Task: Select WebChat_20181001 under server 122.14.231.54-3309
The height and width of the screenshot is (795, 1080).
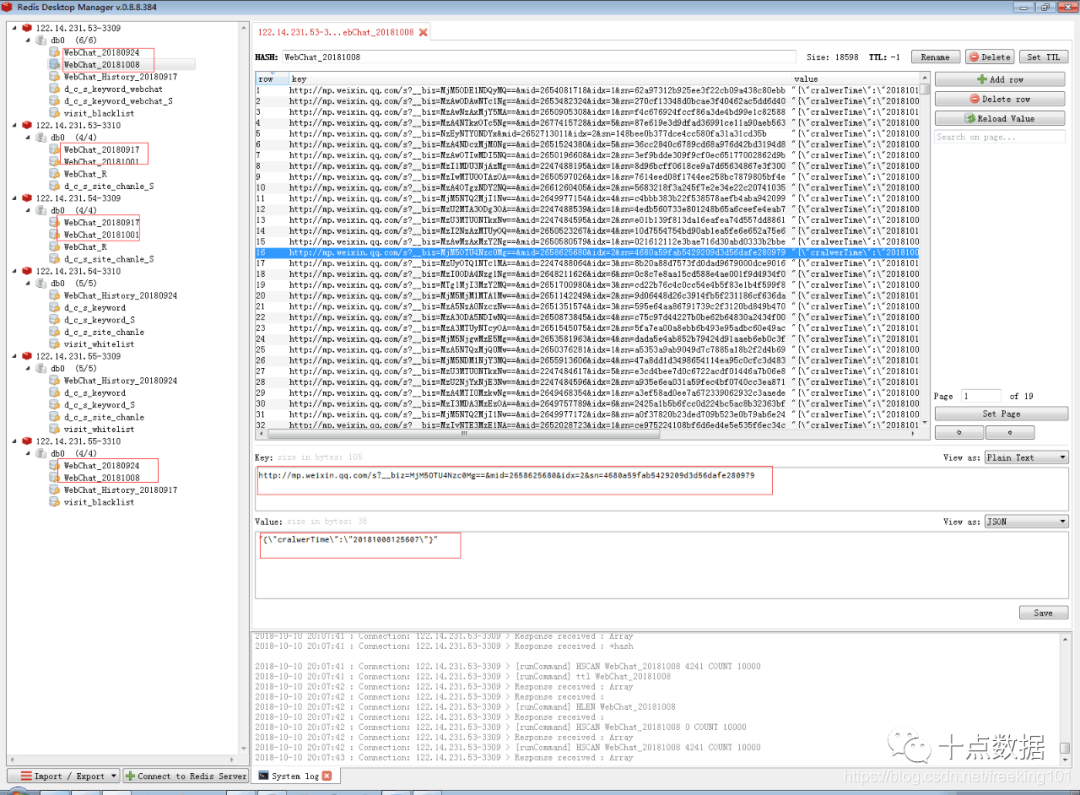Action: pyautogui.click(x=101, y=235)
